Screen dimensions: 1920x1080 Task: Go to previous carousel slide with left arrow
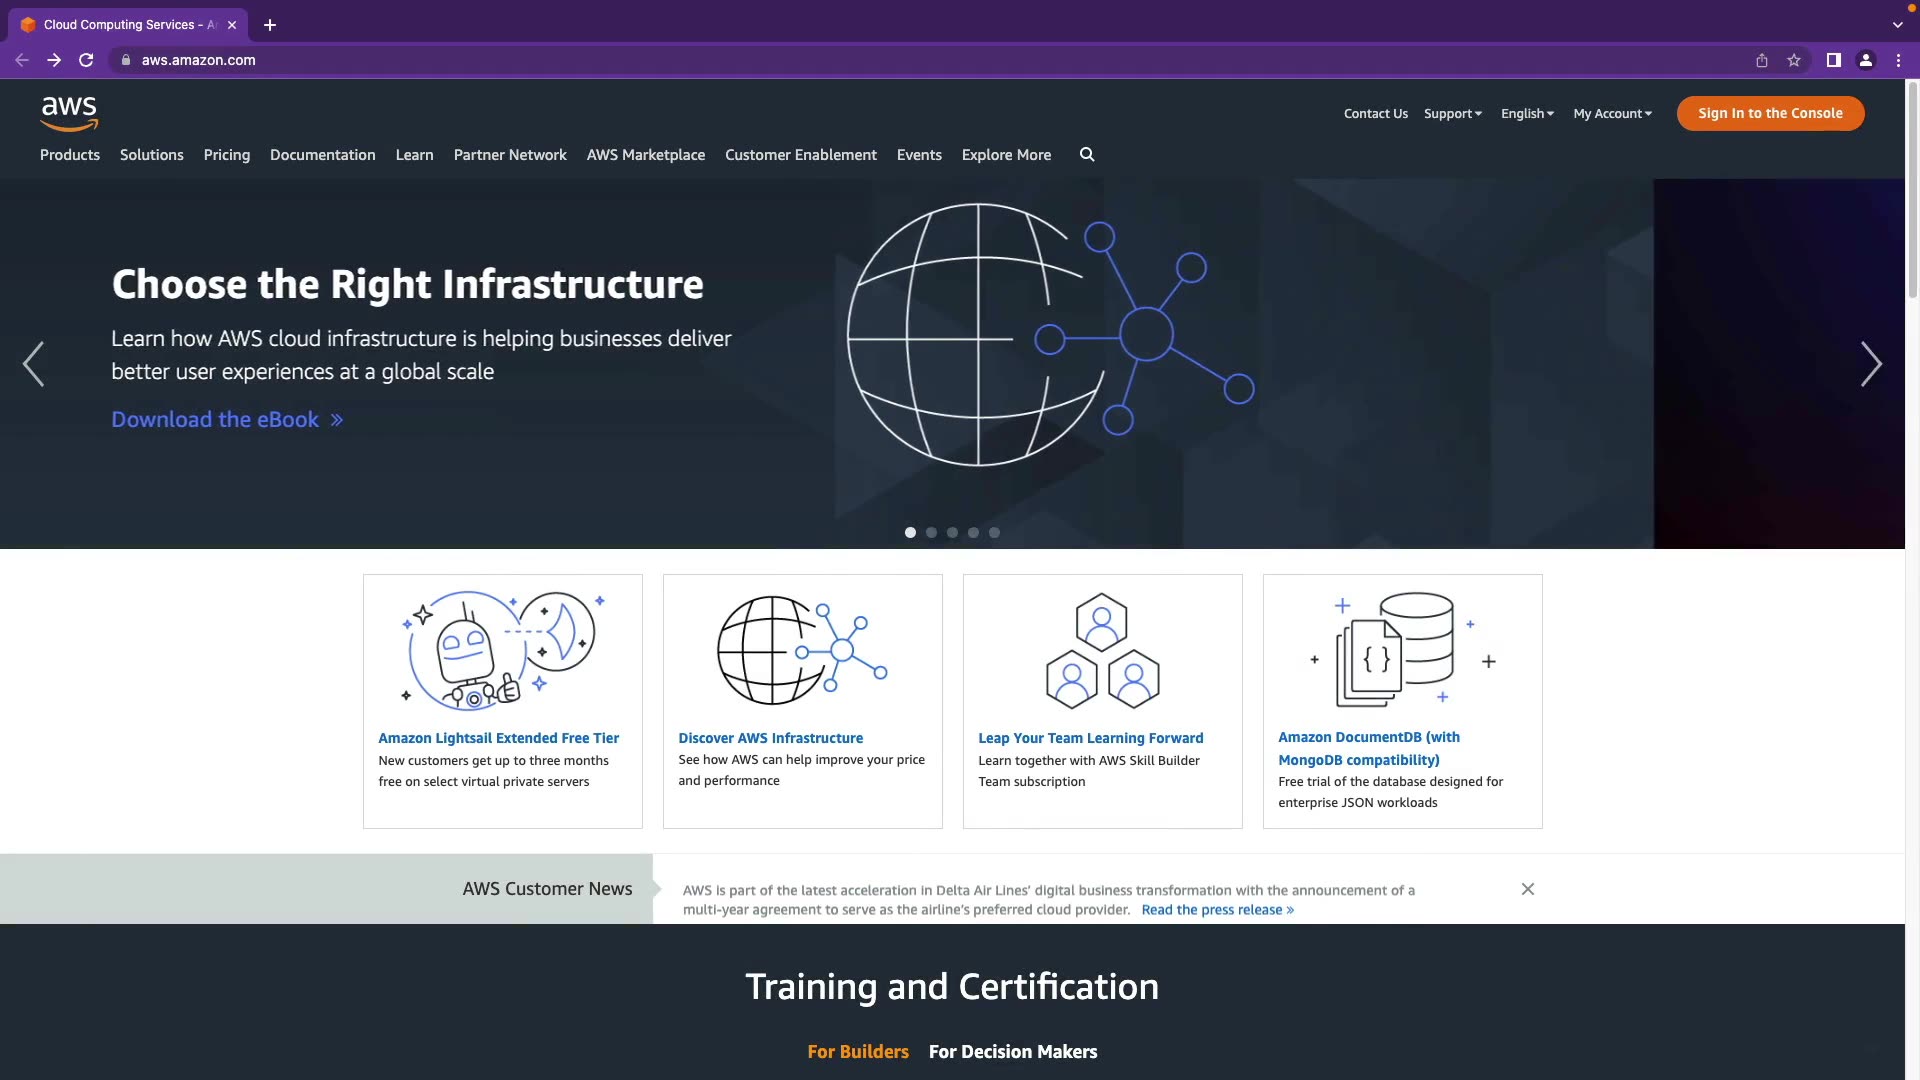[x=33, y=364]
